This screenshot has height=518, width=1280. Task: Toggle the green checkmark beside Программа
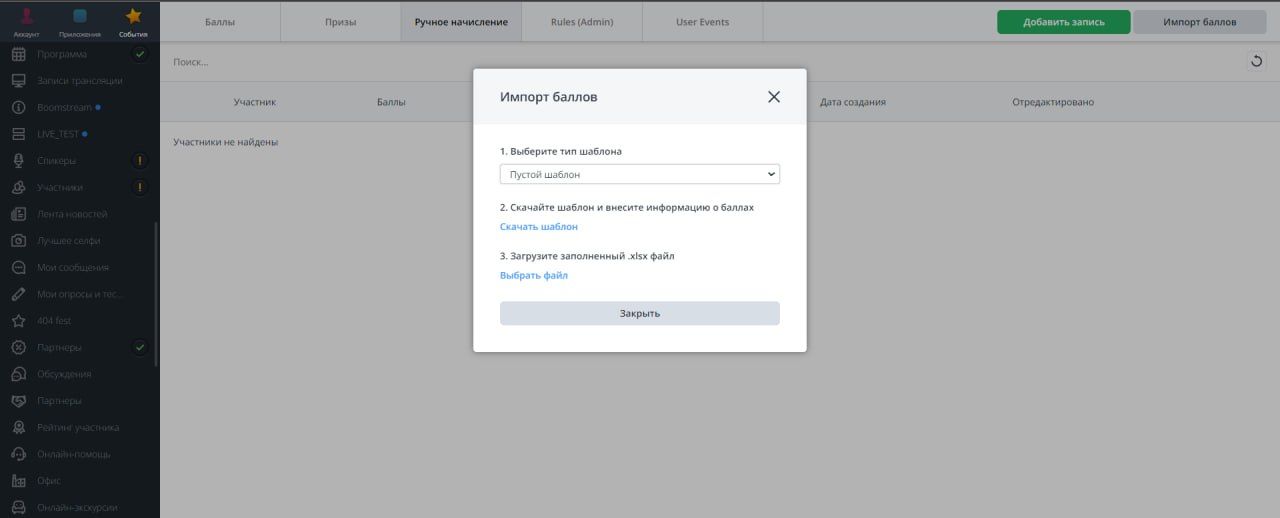(x=140, y=54)
